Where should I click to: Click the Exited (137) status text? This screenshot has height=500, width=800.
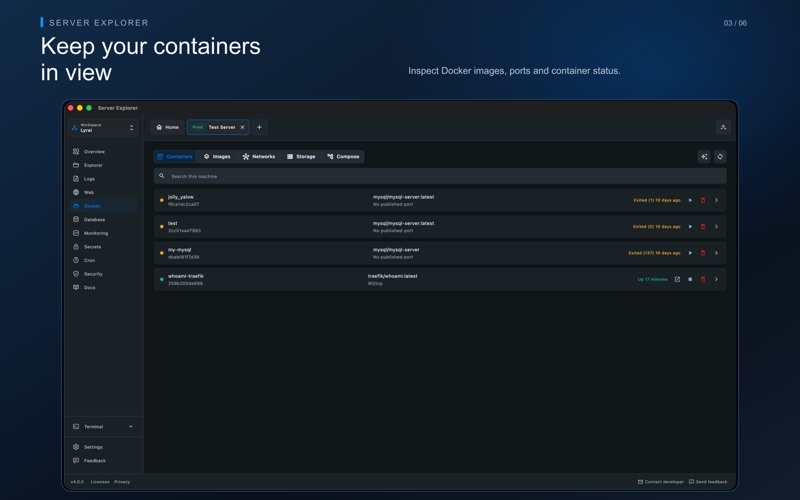point(654,253)
